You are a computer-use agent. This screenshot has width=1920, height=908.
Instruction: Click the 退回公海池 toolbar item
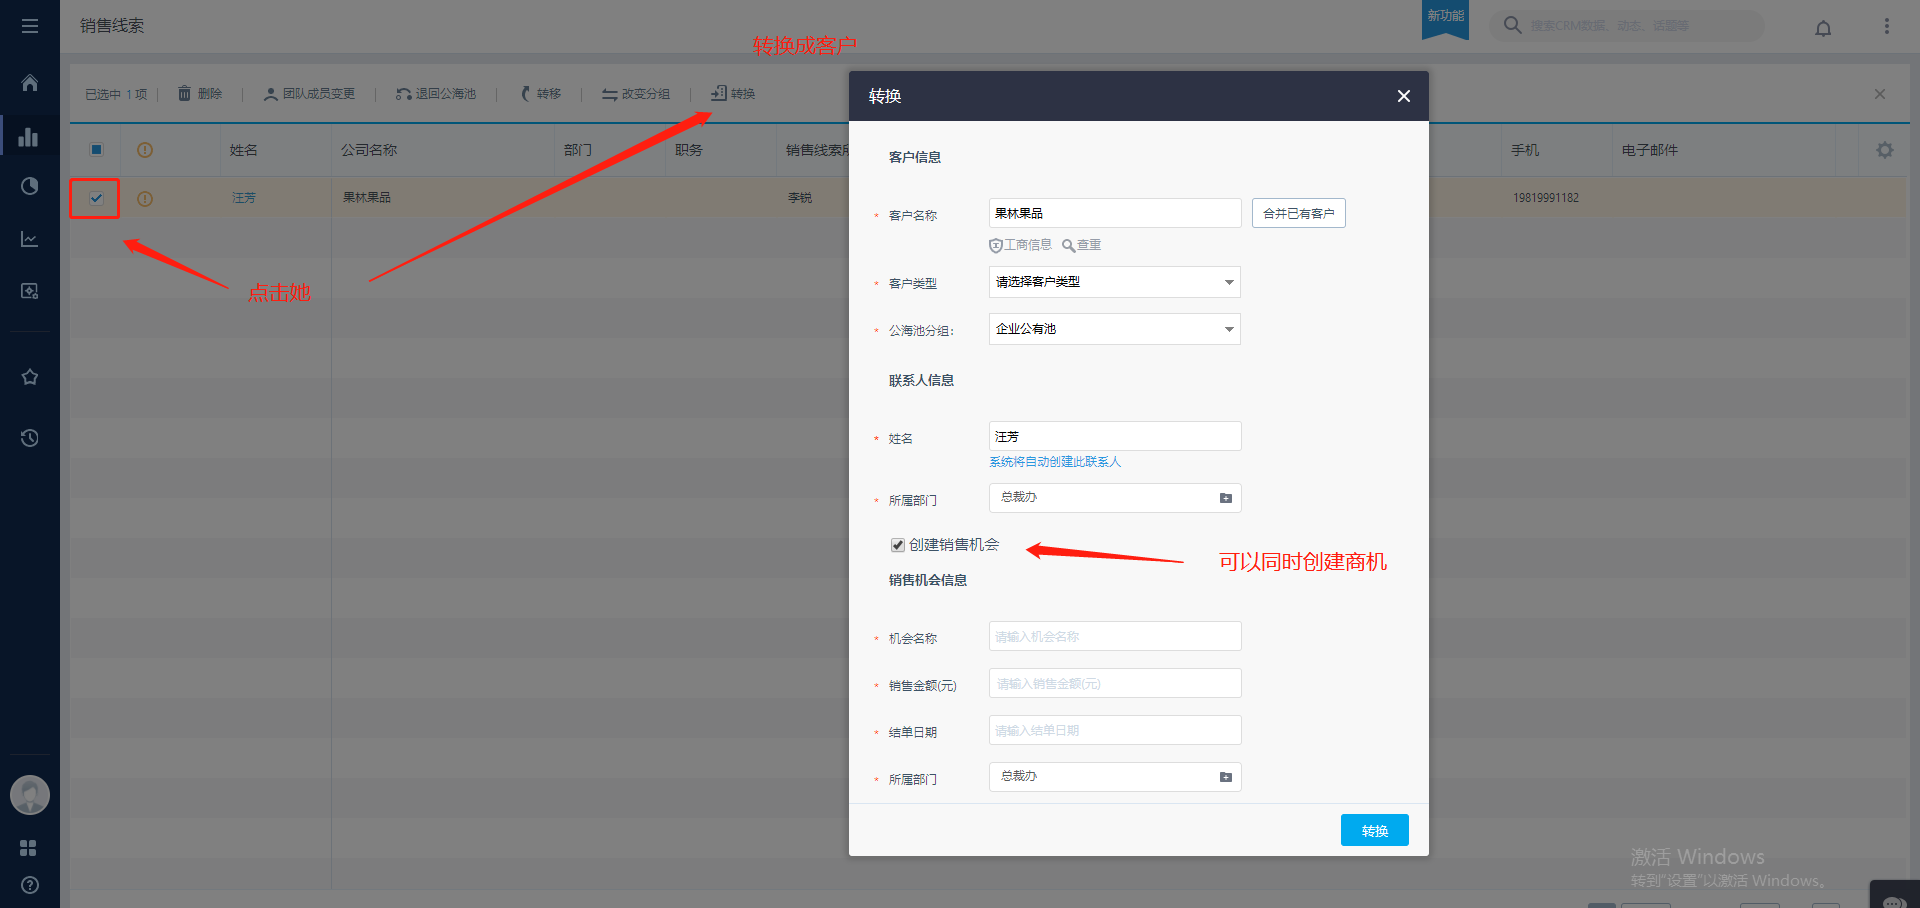436,94
